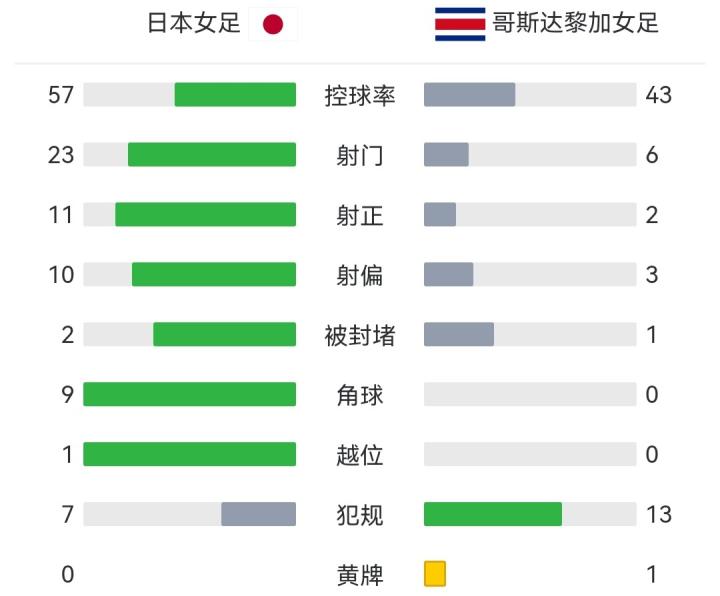
Task: Click Costa Rica's gray possession bar
Action: point(469,95)
